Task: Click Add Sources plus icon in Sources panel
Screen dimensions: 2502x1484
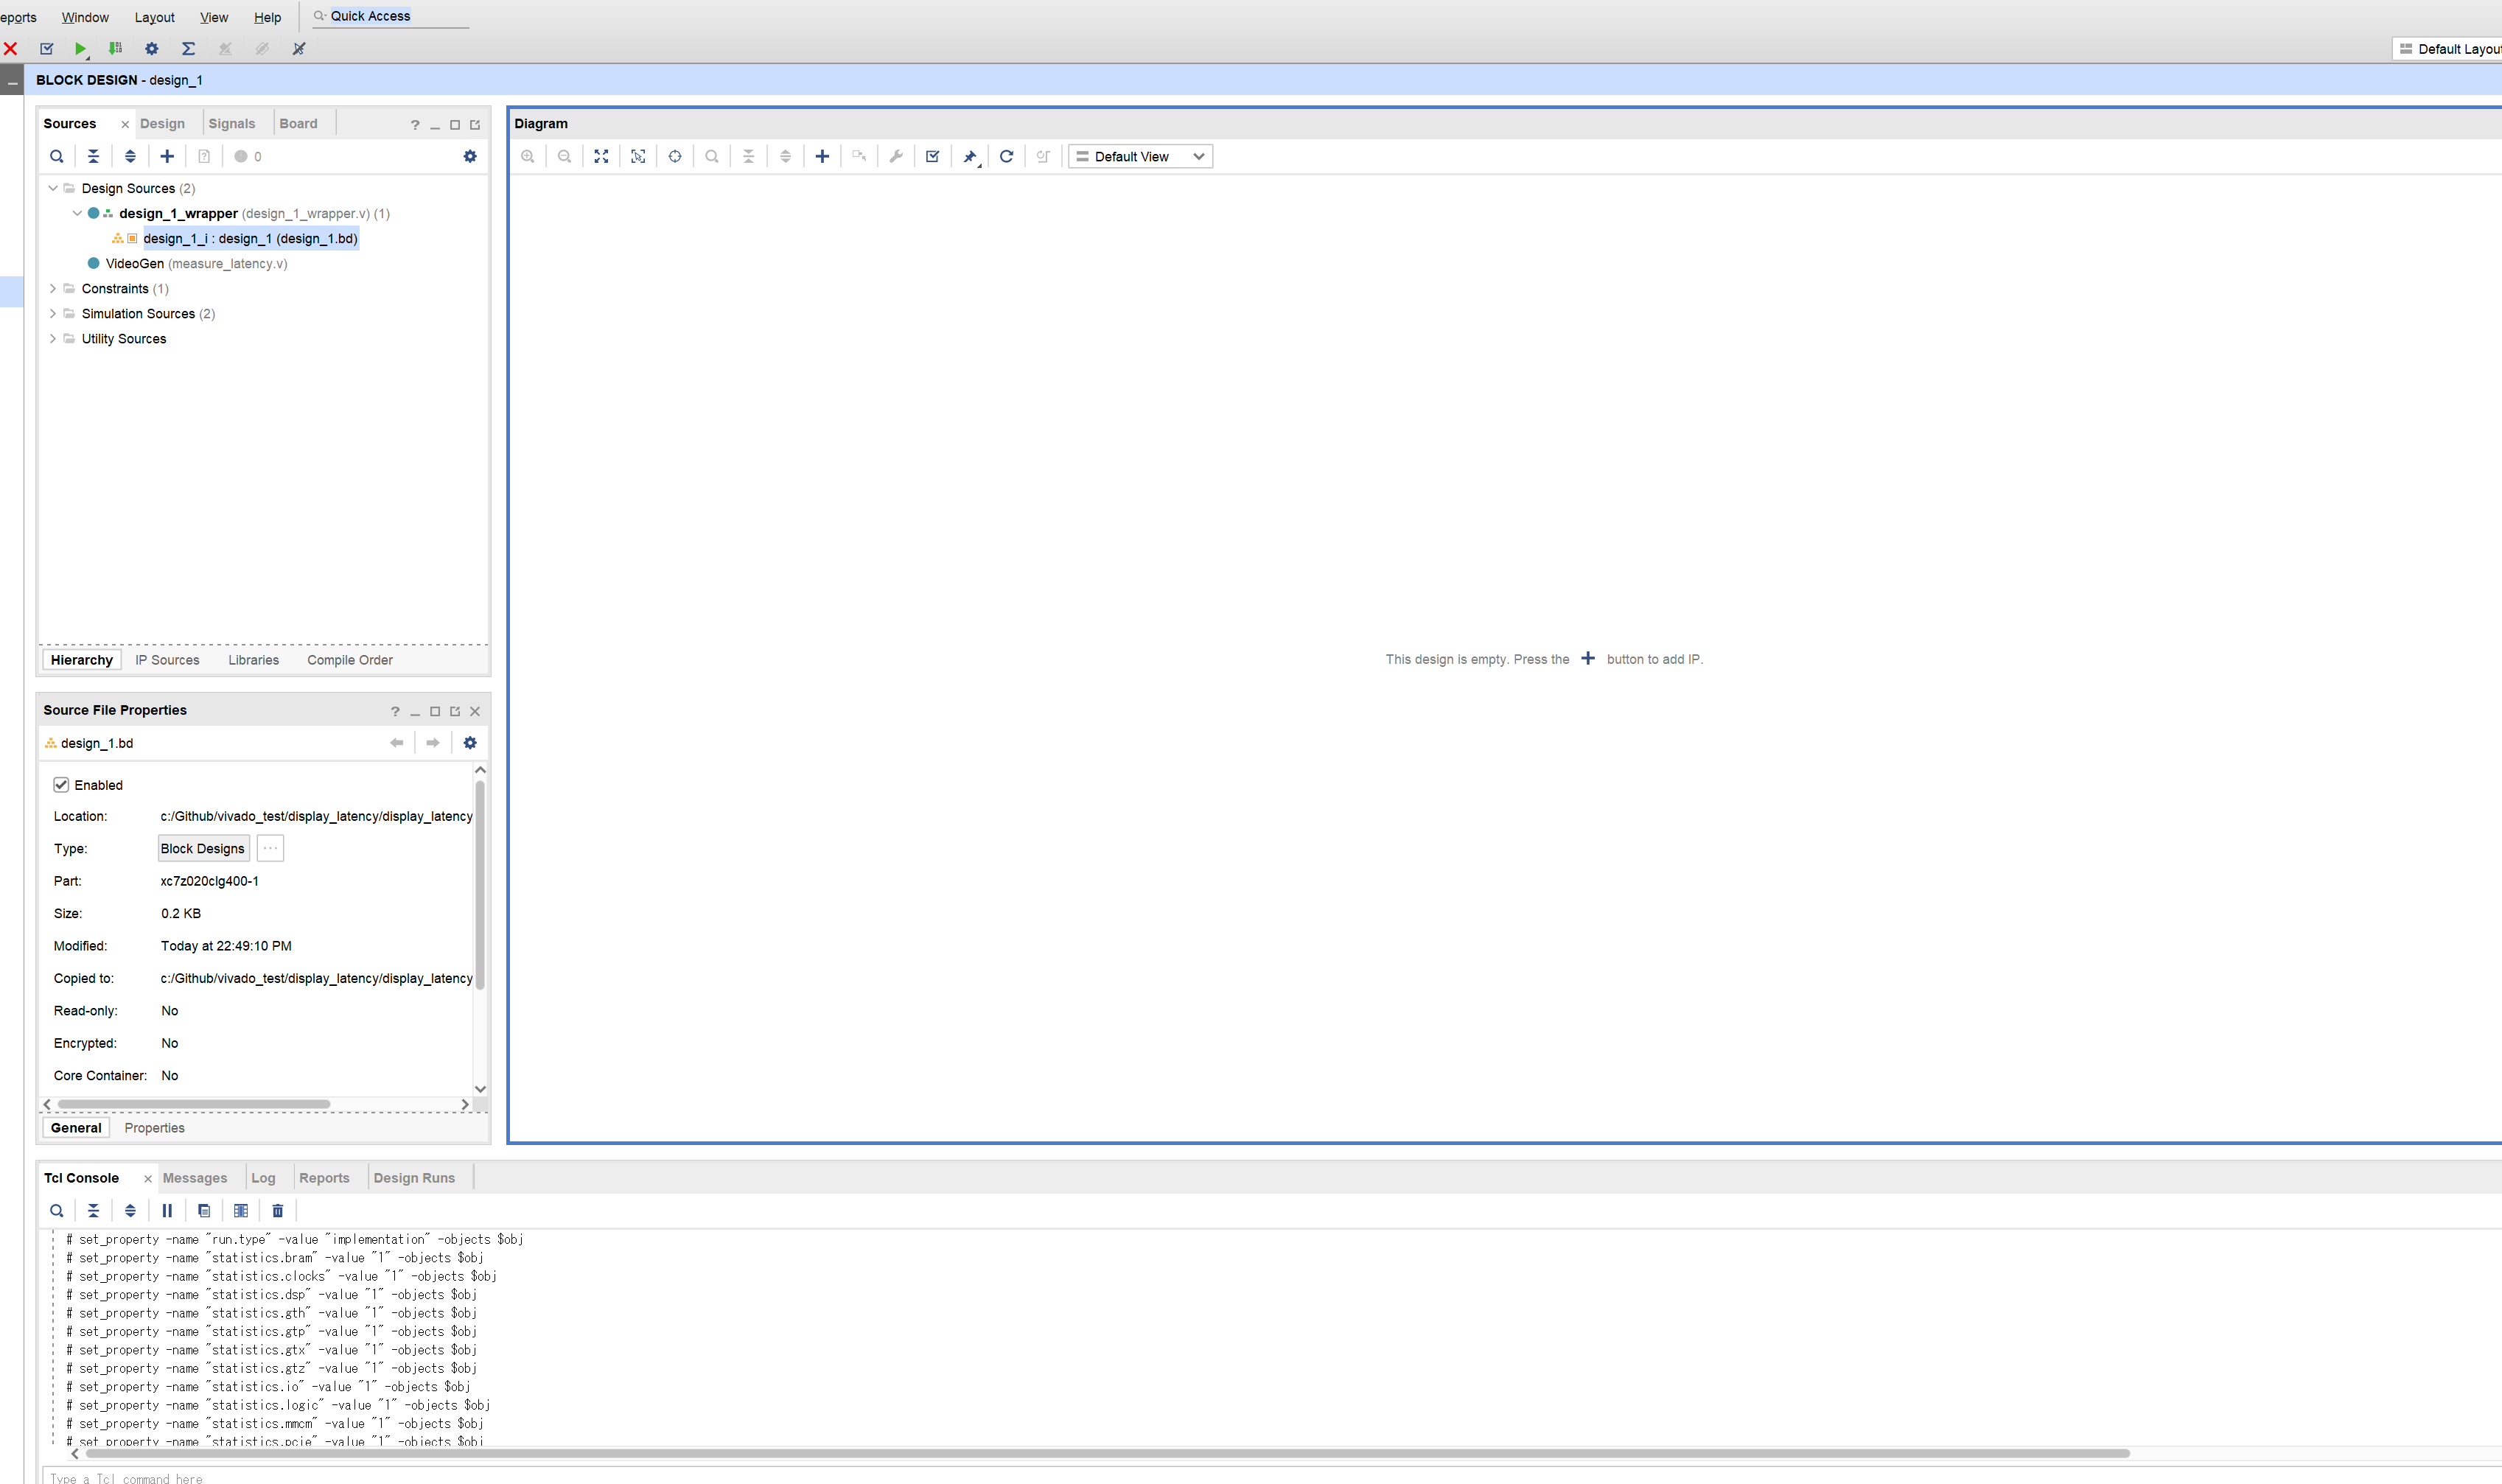Action: pyautogui.click(x=167, y=156)
